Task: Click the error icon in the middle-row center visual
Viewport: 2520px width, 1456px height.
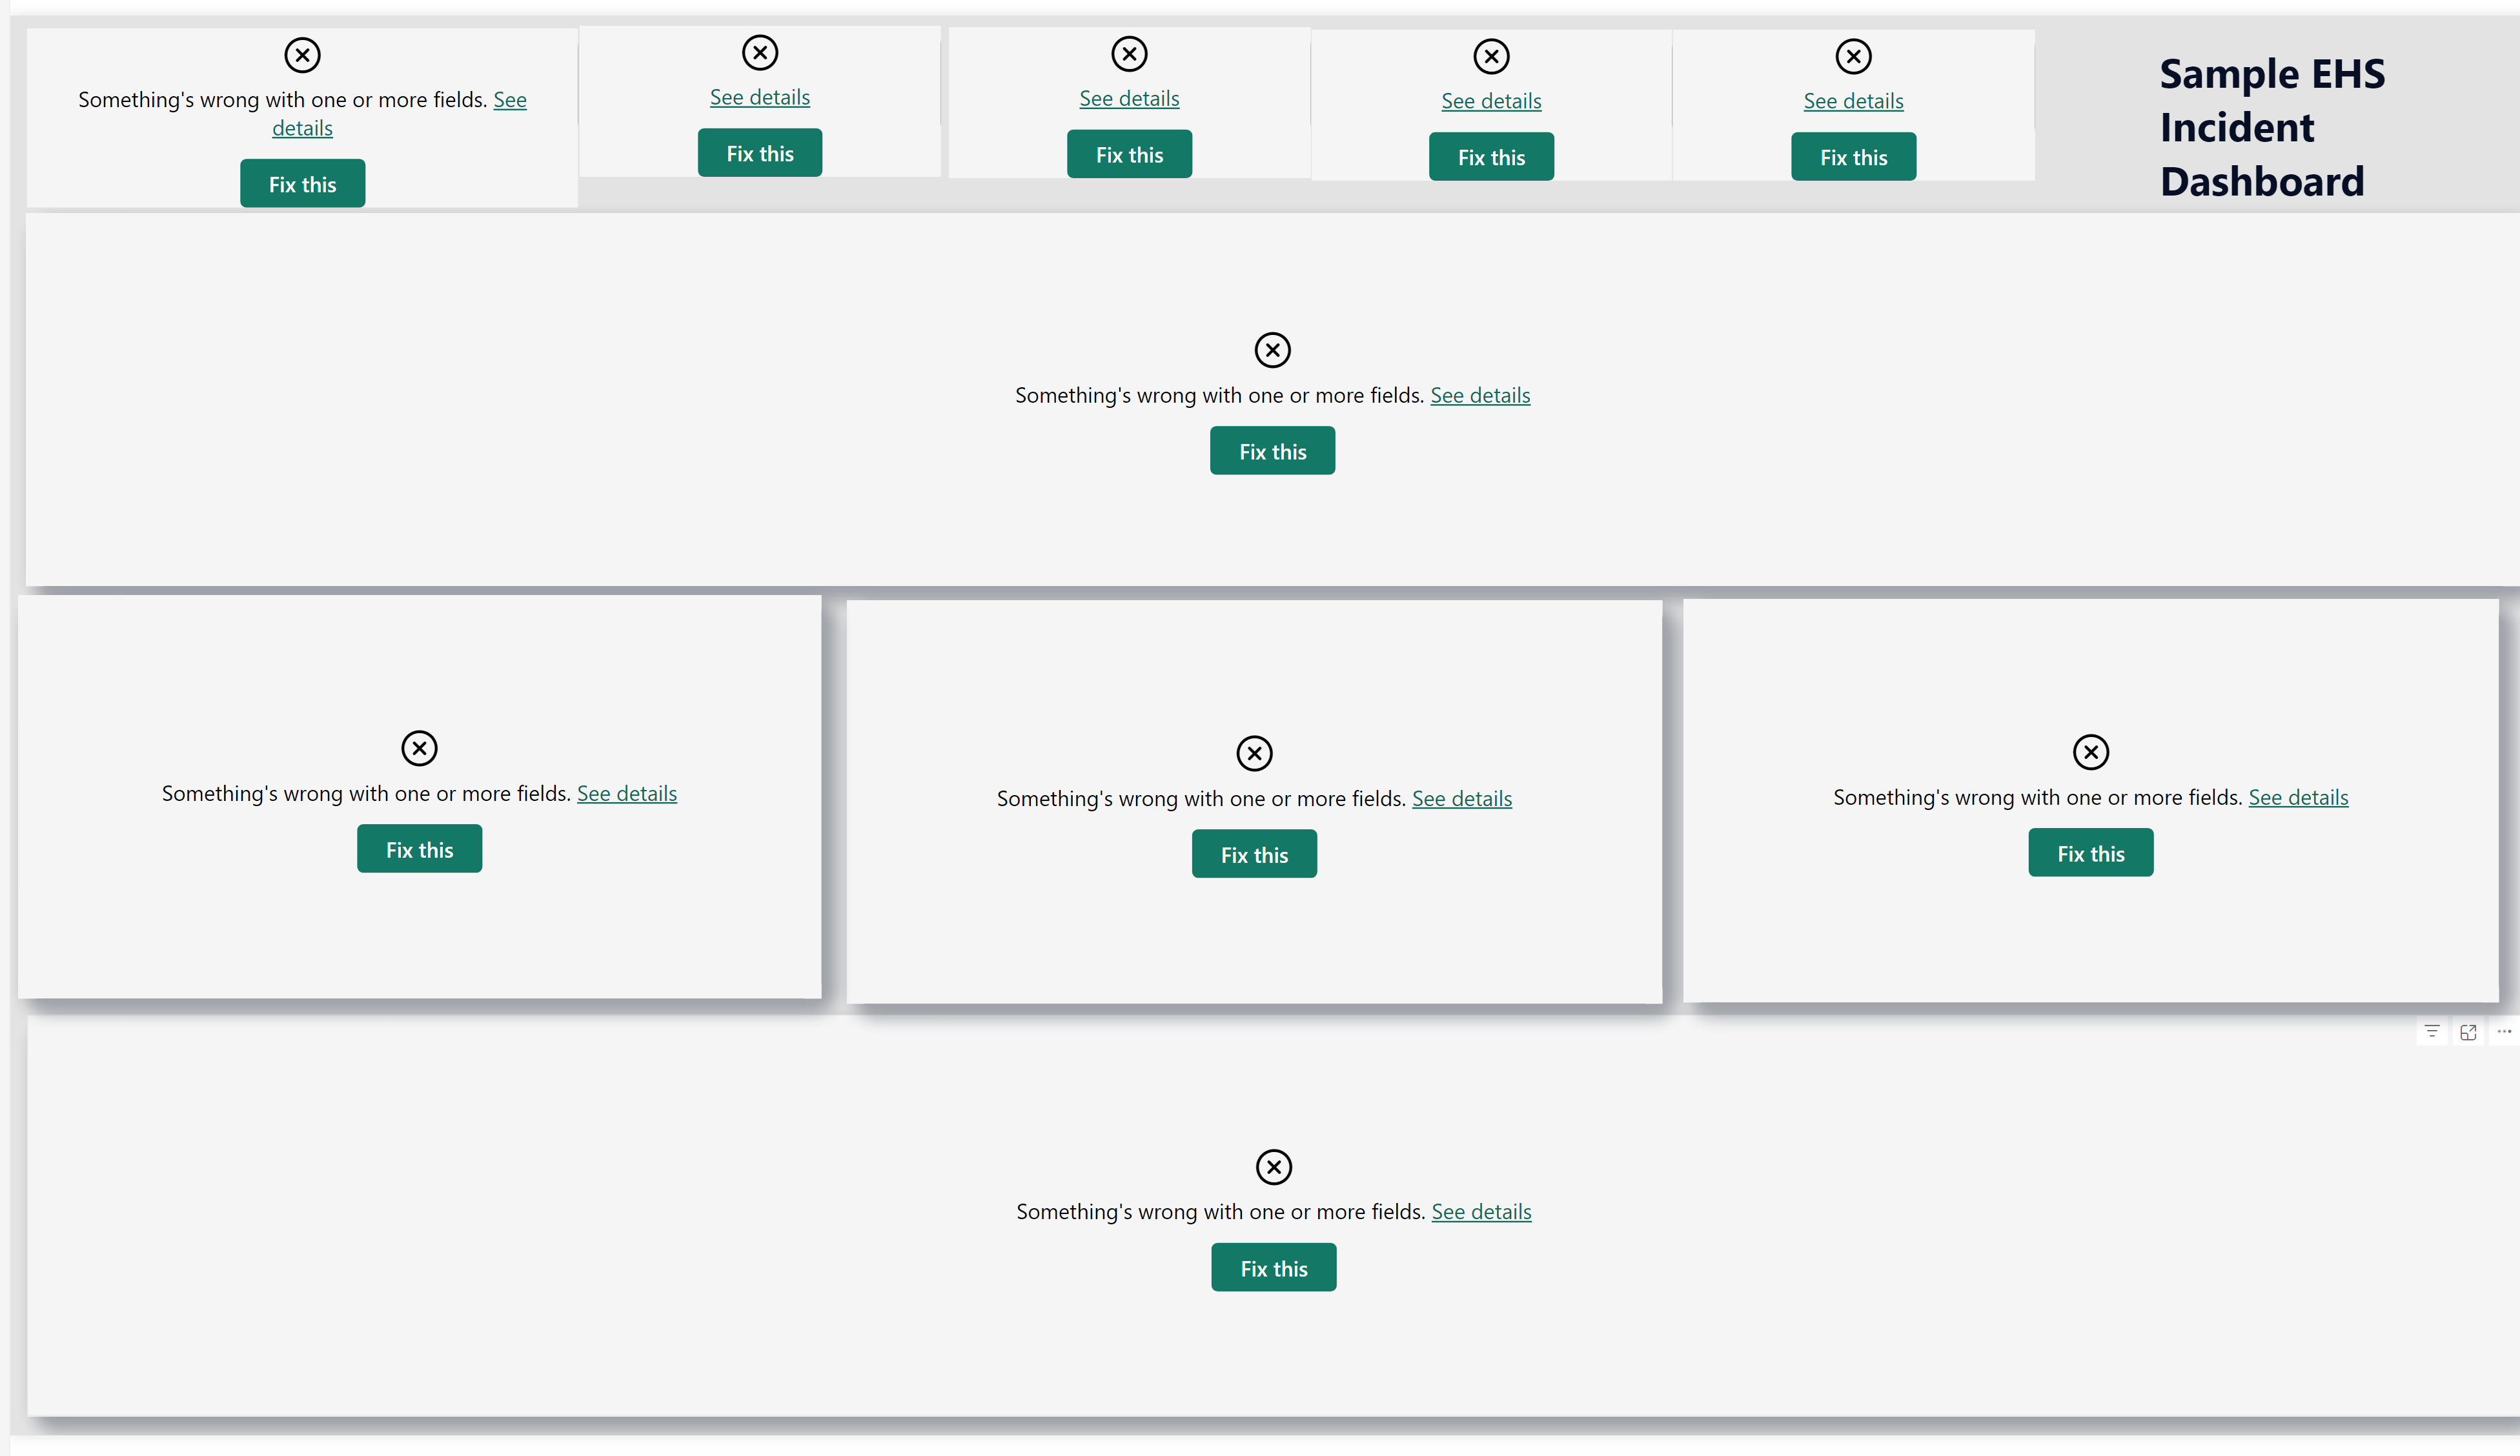Action: tap(1254, 753)
